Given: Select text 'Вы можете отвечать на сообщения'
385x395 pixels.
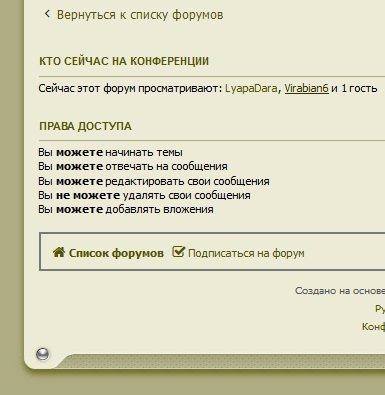Looking at the screenshot, I should 133,166.
